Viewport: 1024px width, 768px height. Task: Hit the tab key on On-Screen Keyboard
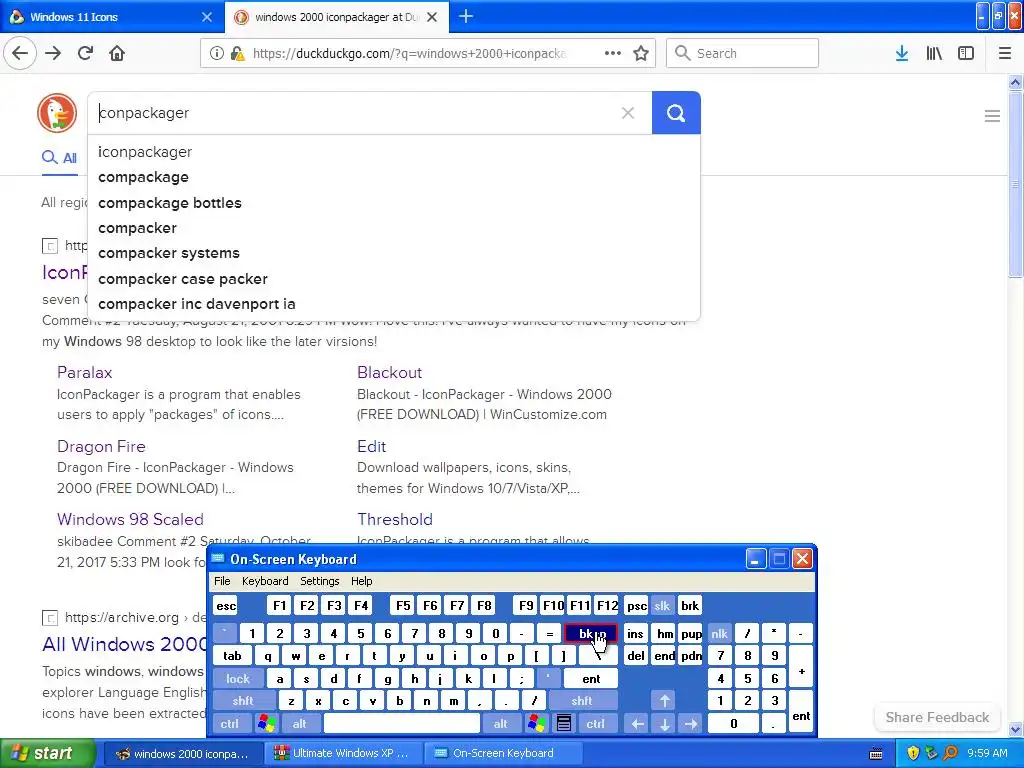[x=232, y=656]
